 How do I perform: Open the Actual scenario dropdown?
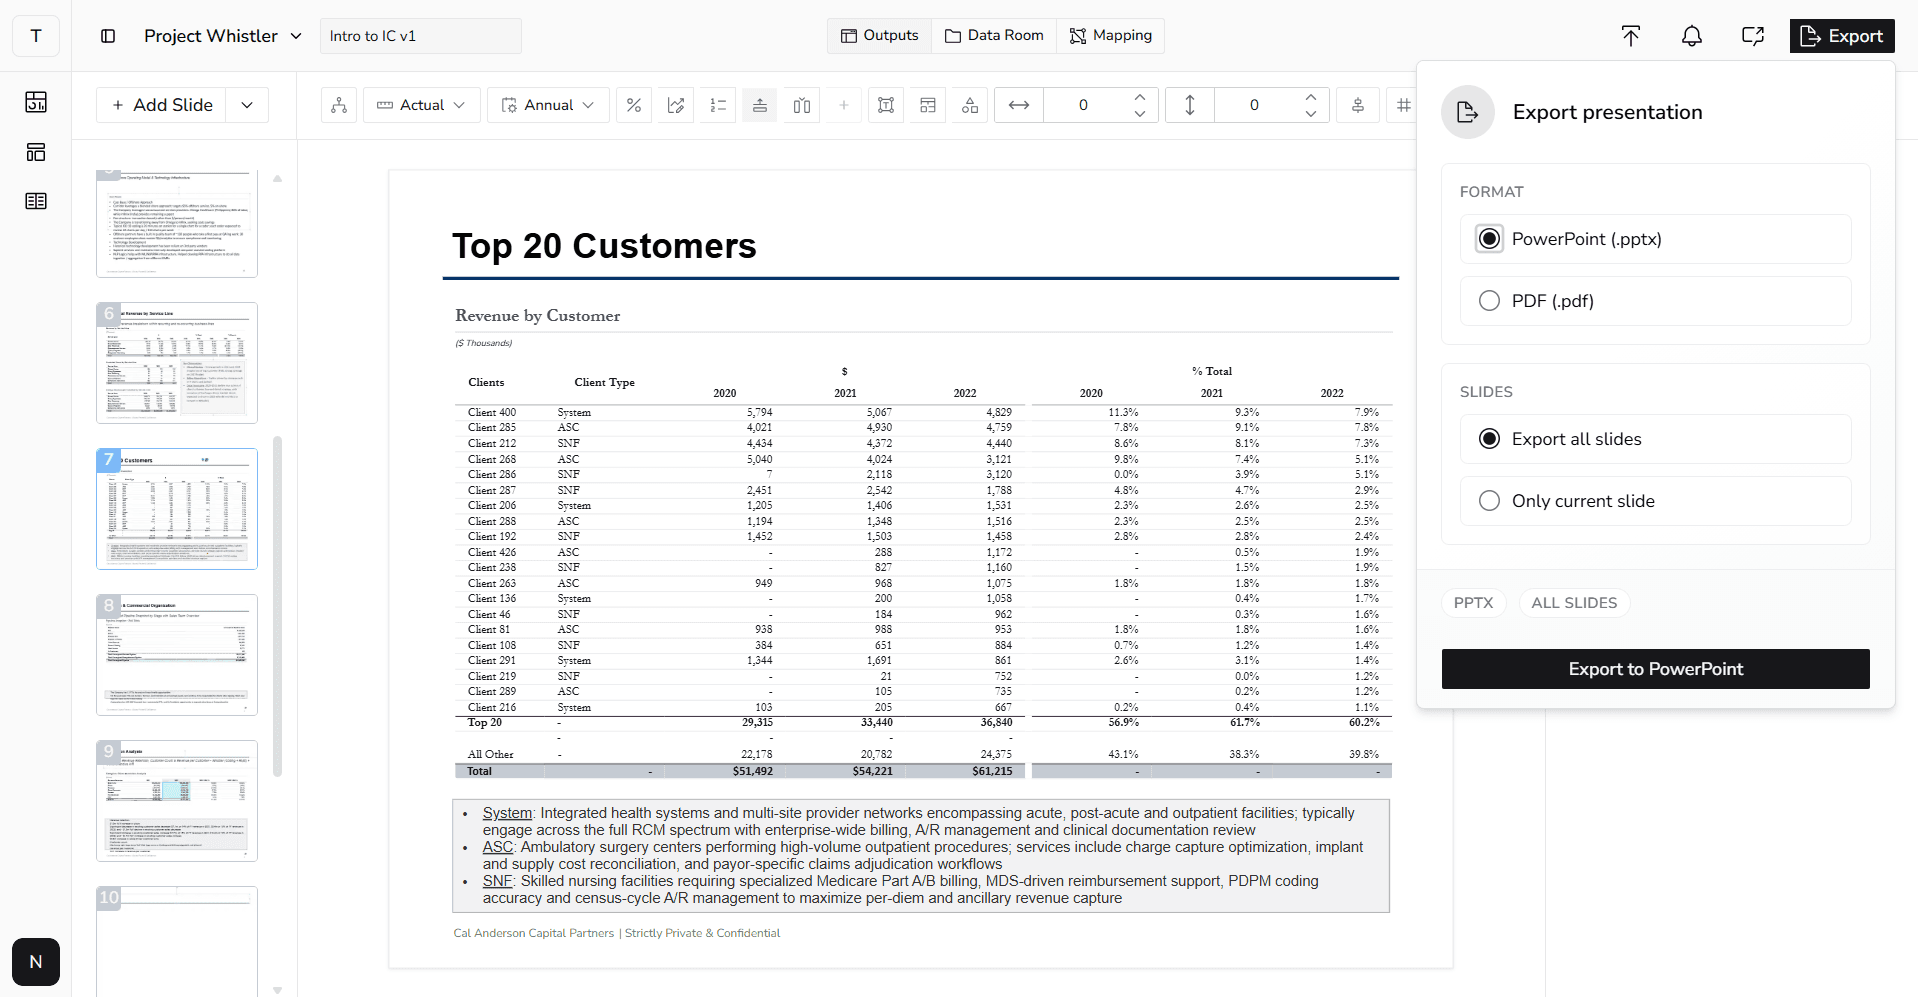tap(421, 105)
